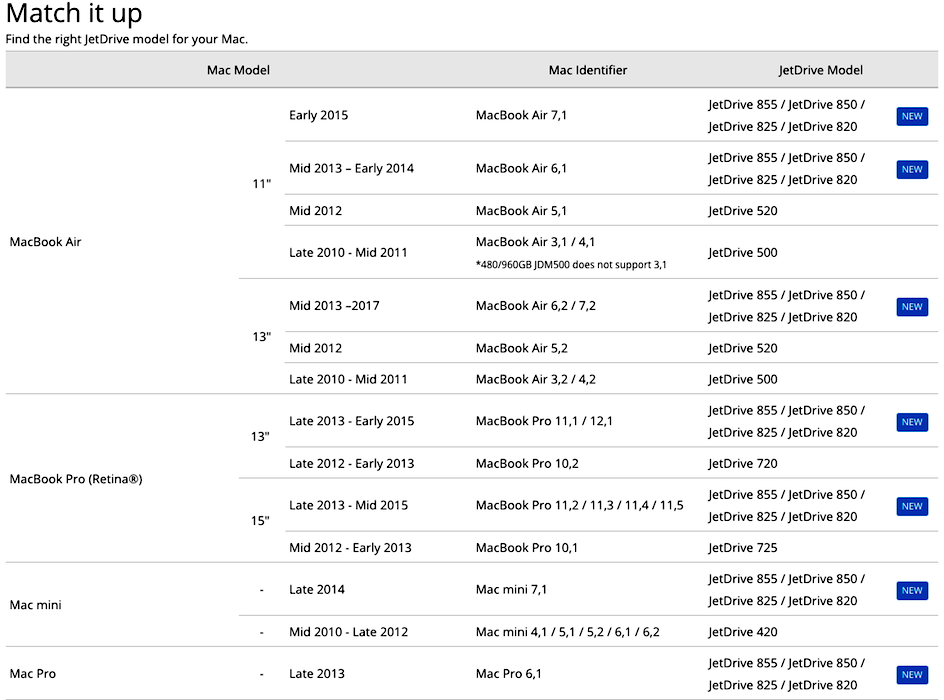Select the Mac Pro category cell
The height and width of the screenshot is (700, 944).
[33, 674]
